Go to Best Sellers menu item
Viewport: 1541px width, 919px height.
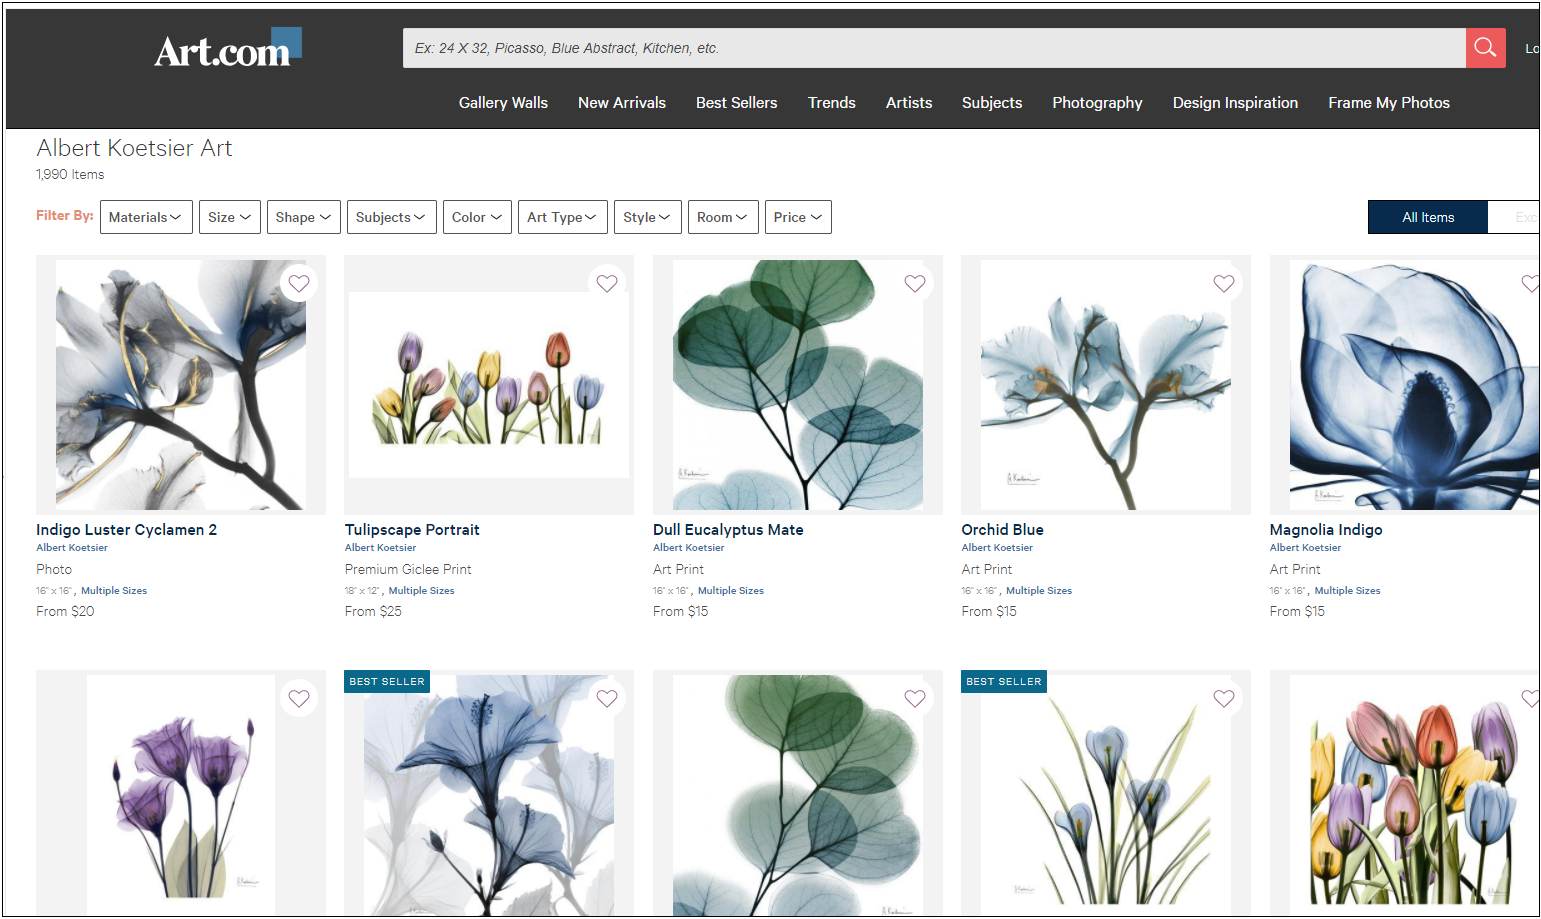pyautogui.click(x=736, y=103)
